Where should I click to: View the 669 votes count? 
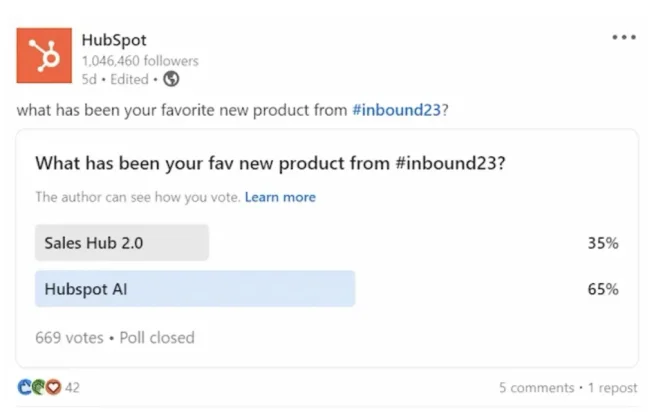click(69, 337)
